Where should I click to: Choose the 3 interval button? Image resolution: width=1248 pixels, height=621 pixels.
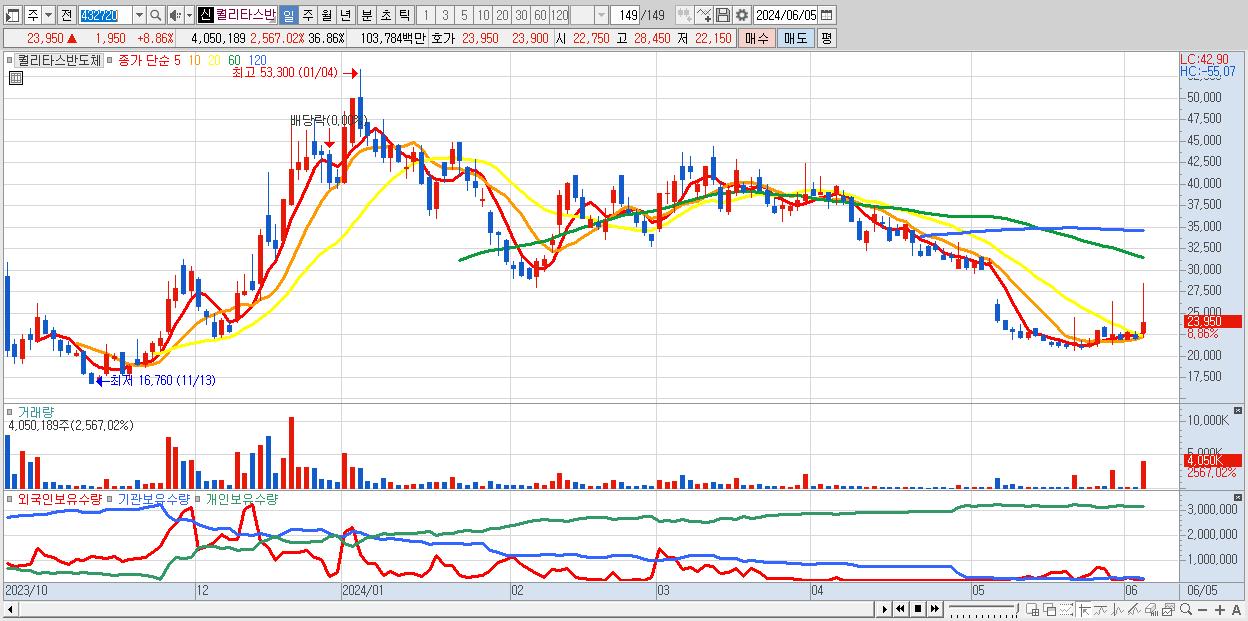pos(445,15)
